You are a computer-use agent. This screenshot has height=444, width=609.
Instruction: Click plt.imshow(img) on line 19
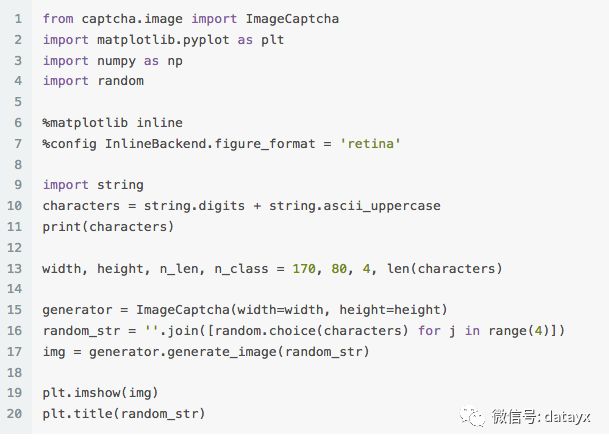click(101, 393)
